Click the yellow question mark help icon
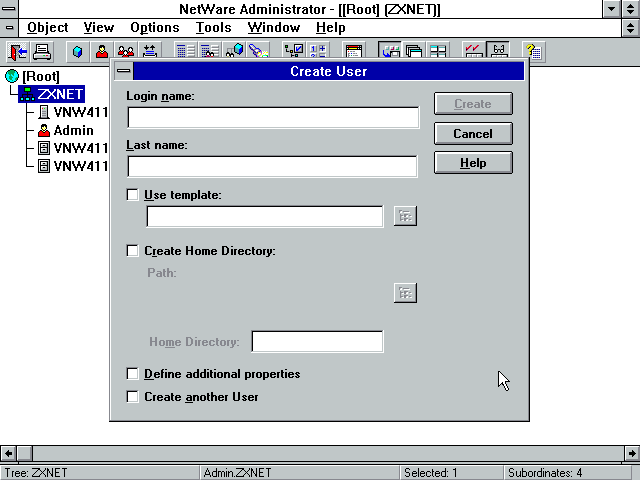640x480 pixels. click(534, 52)
